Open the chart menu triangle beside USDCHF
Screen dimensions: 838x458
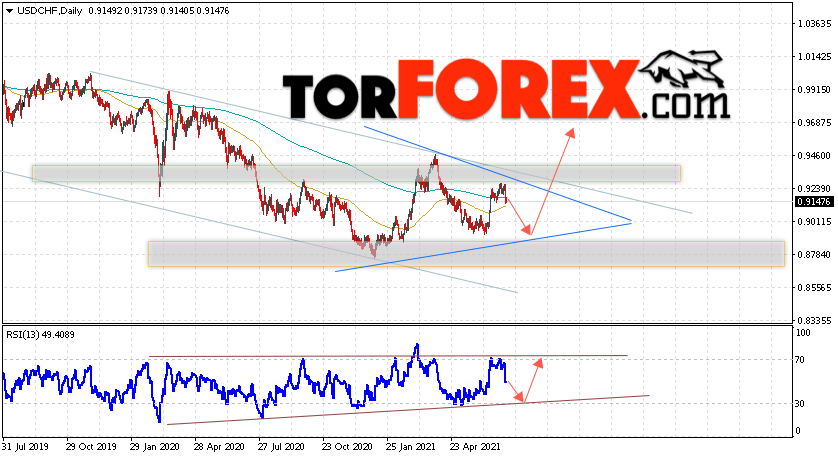10,11
